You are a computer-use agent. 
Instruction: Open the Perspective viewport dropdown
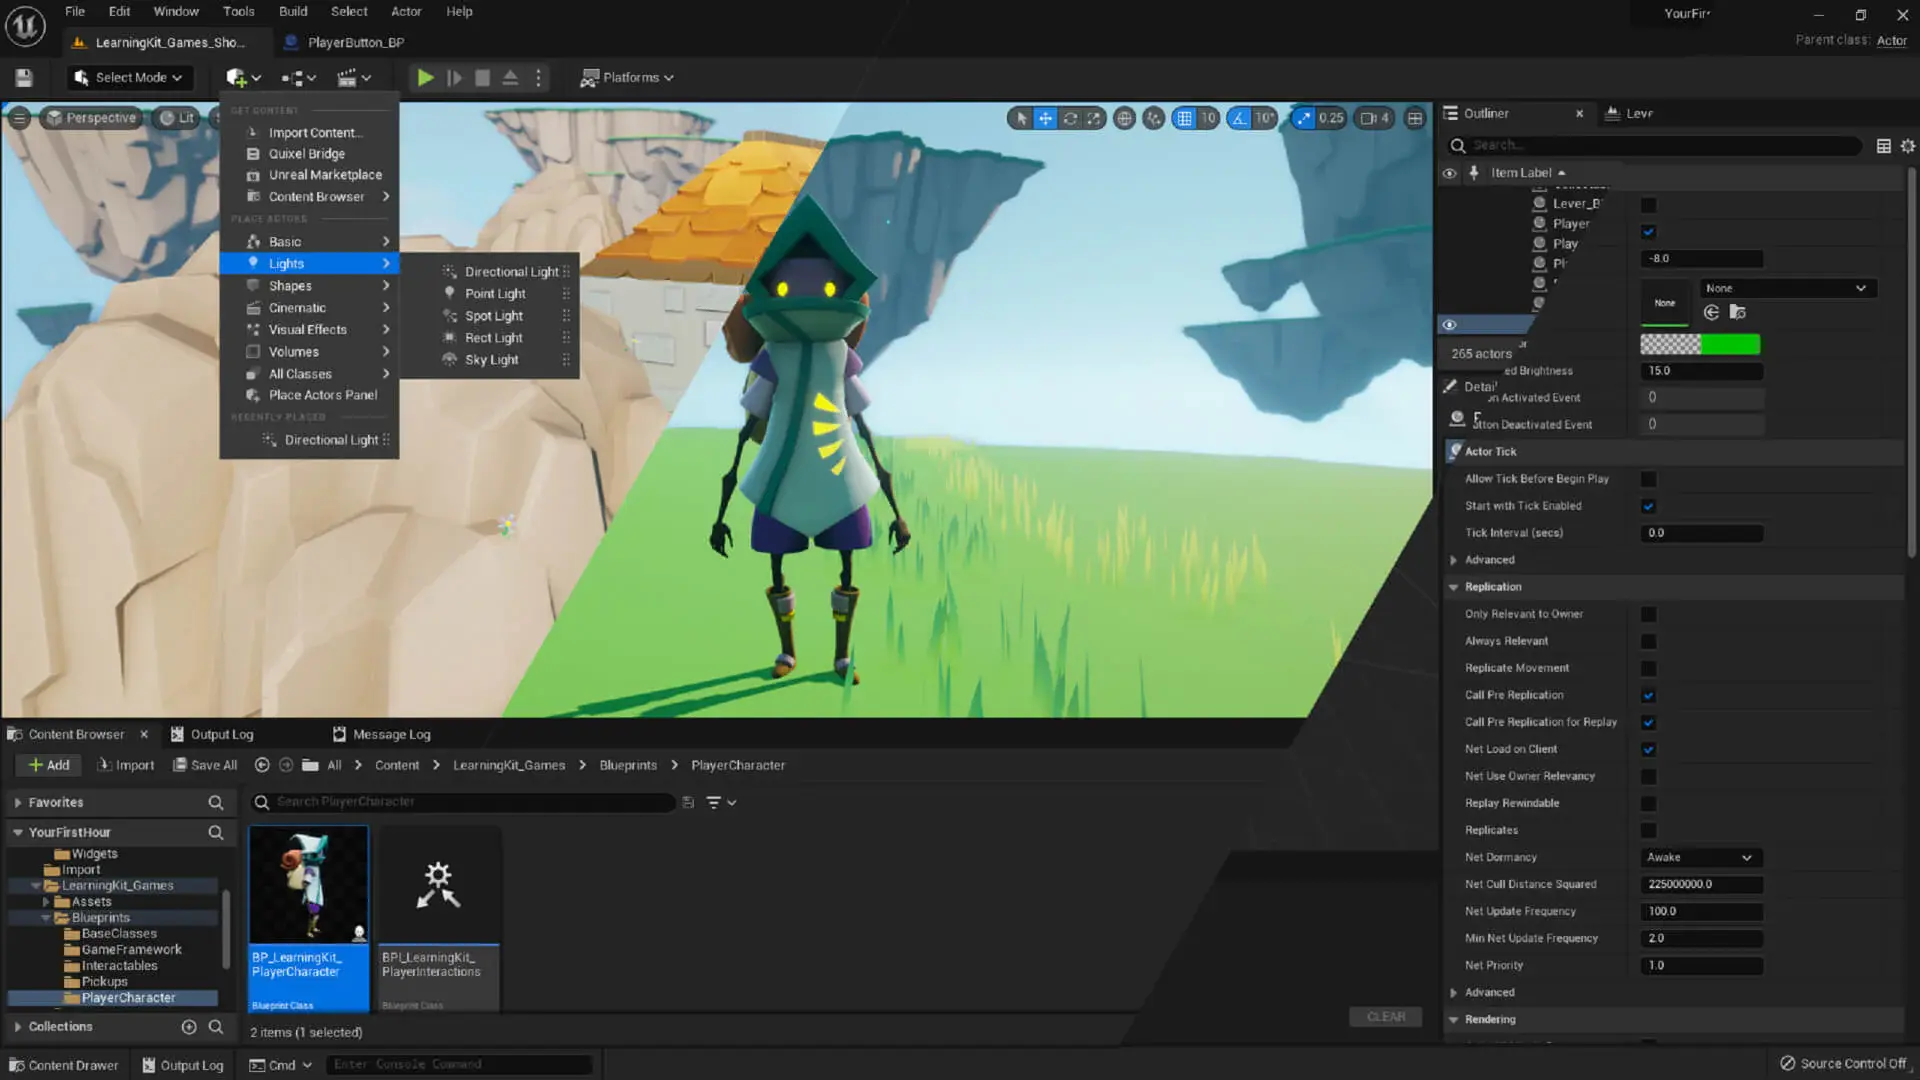point(91,117)
